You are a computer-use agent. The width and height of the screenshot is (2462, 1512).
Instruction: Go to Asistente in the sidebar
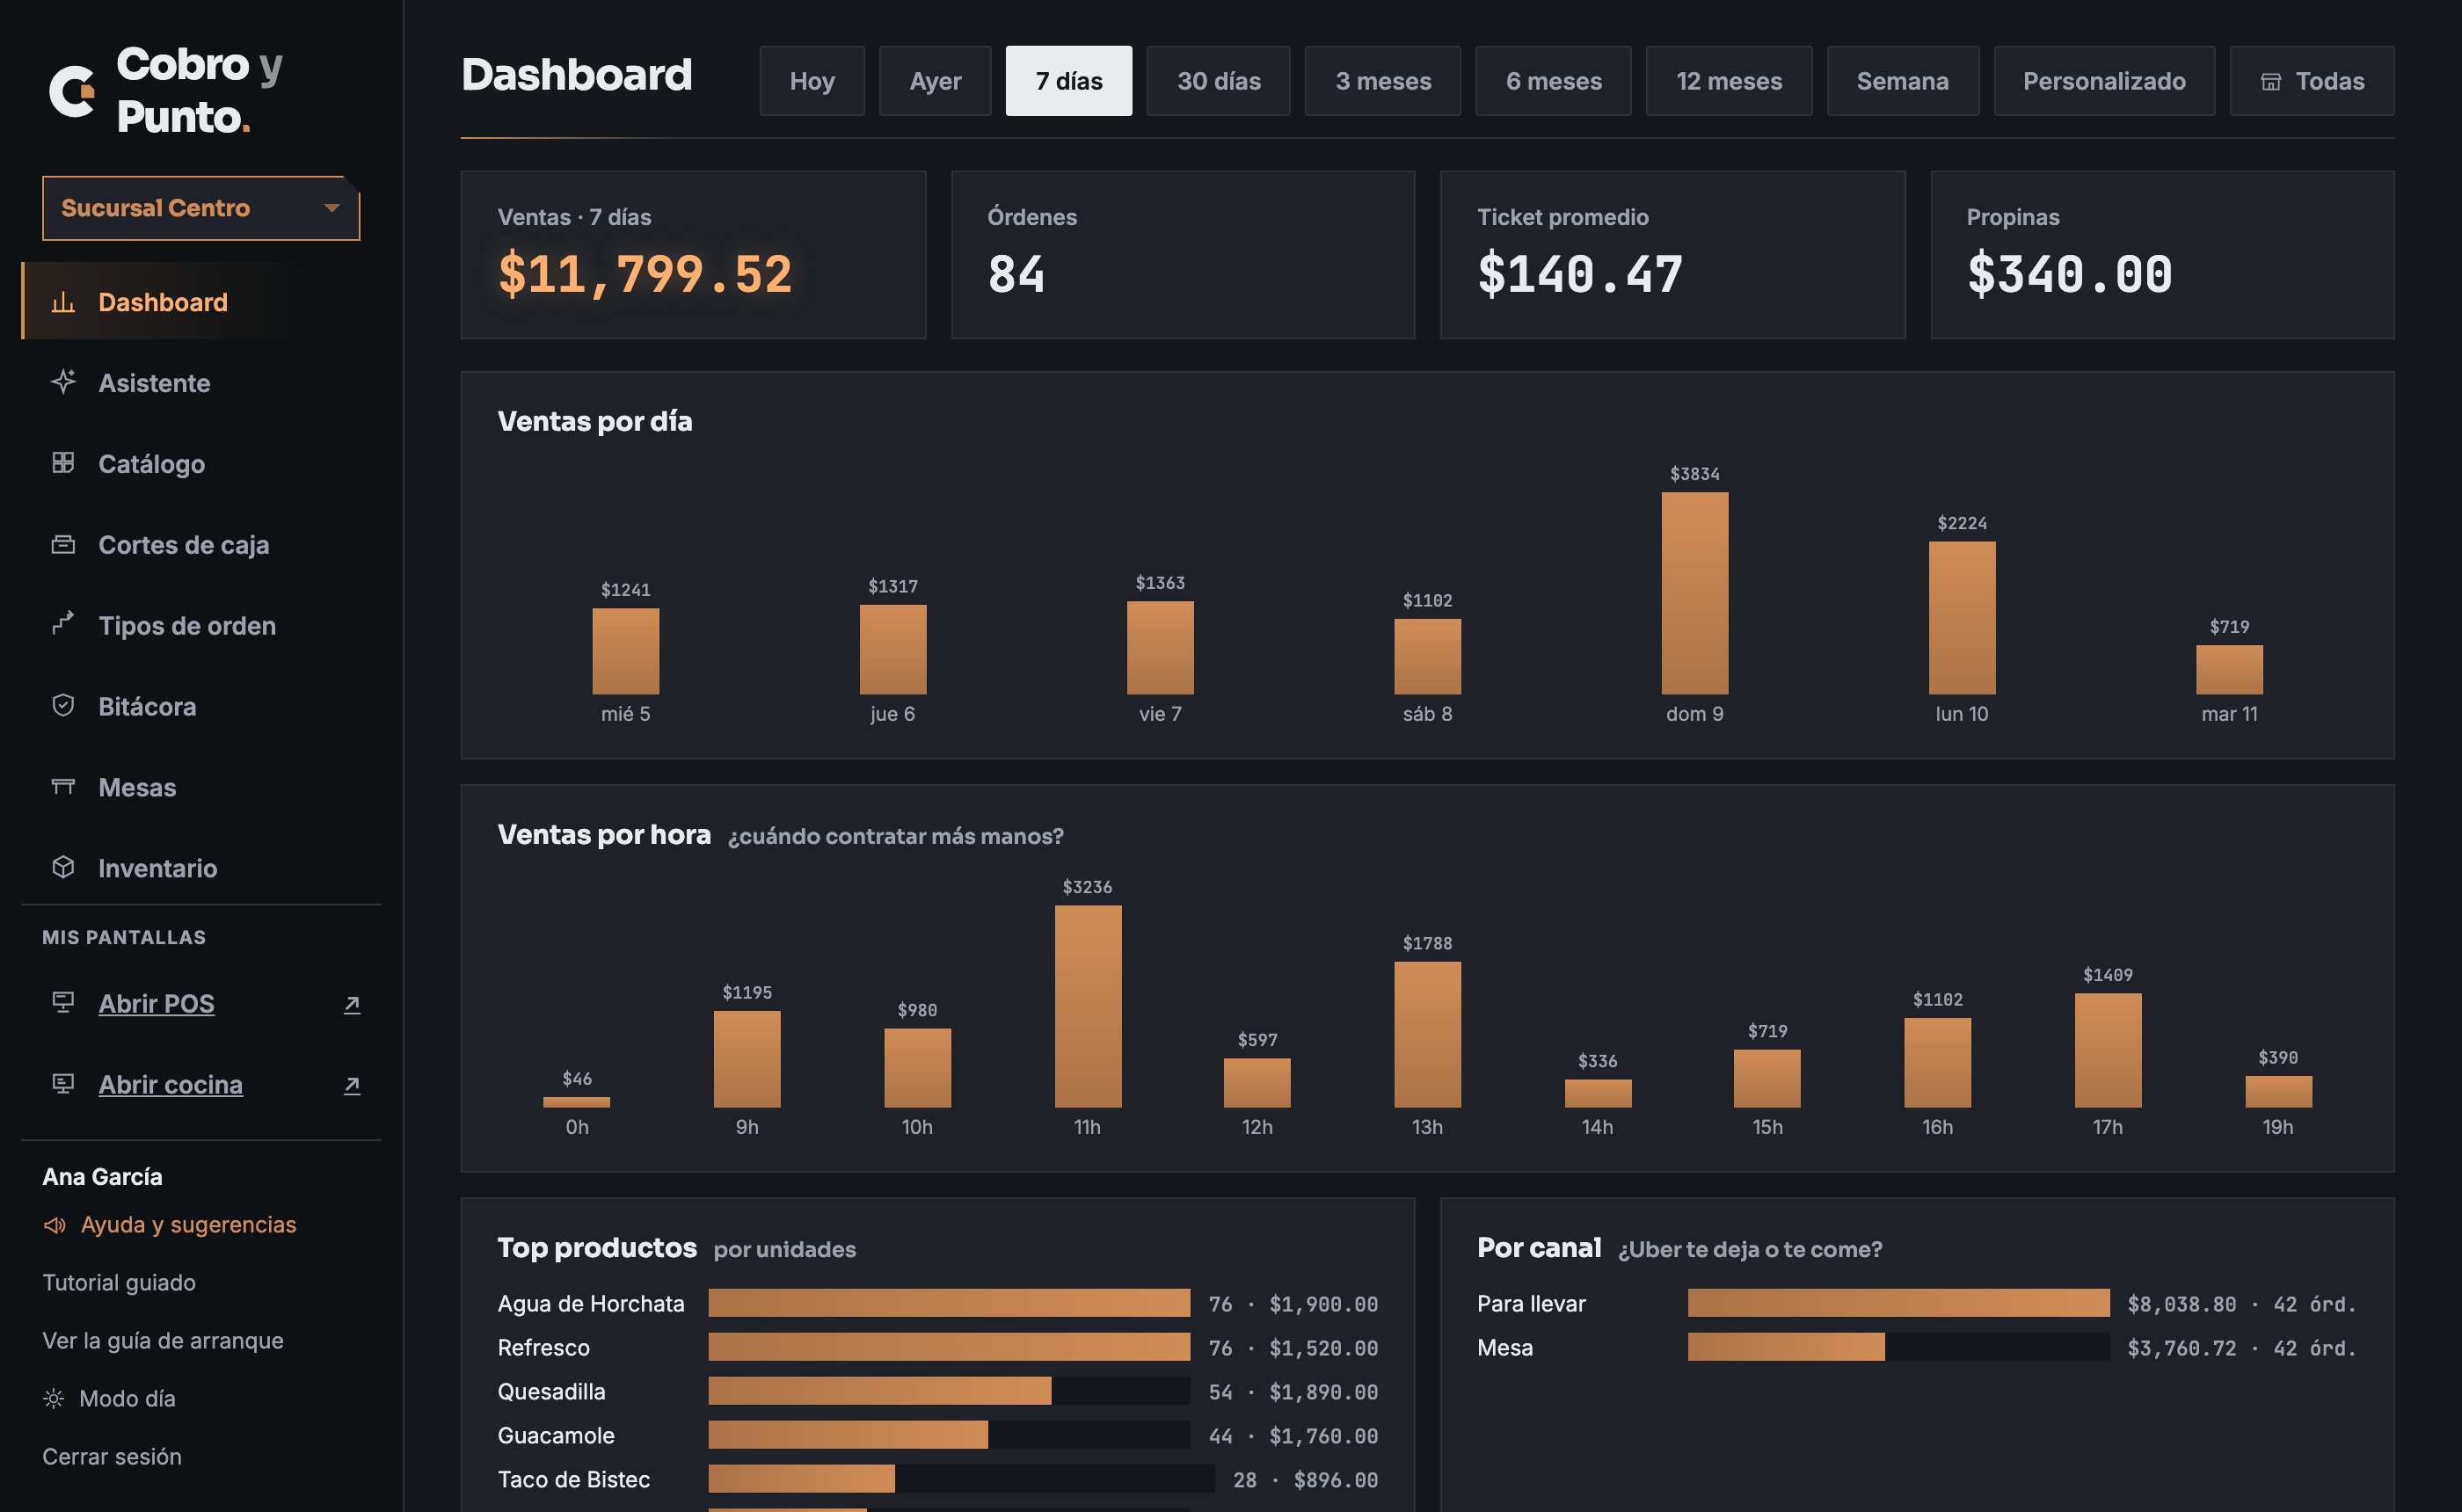[x=201, y=383]
